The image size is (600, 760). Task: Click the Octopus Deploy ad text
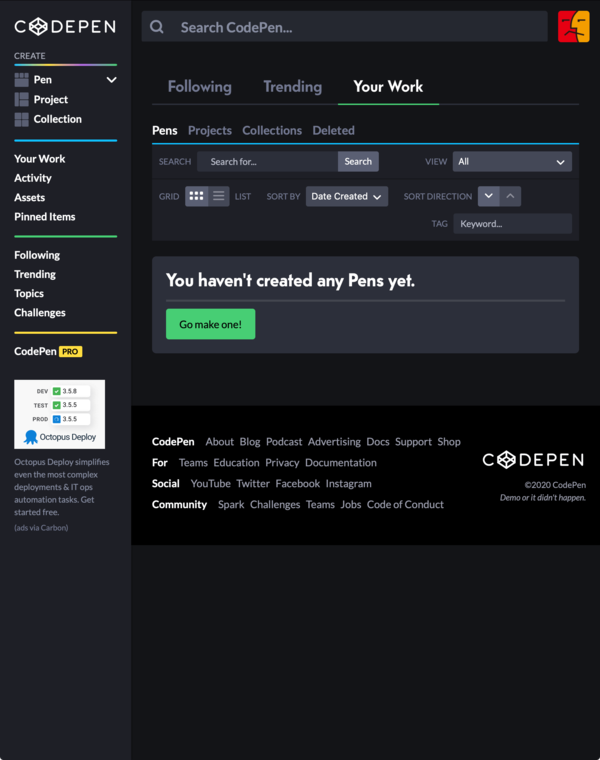(x=62, y=487)
